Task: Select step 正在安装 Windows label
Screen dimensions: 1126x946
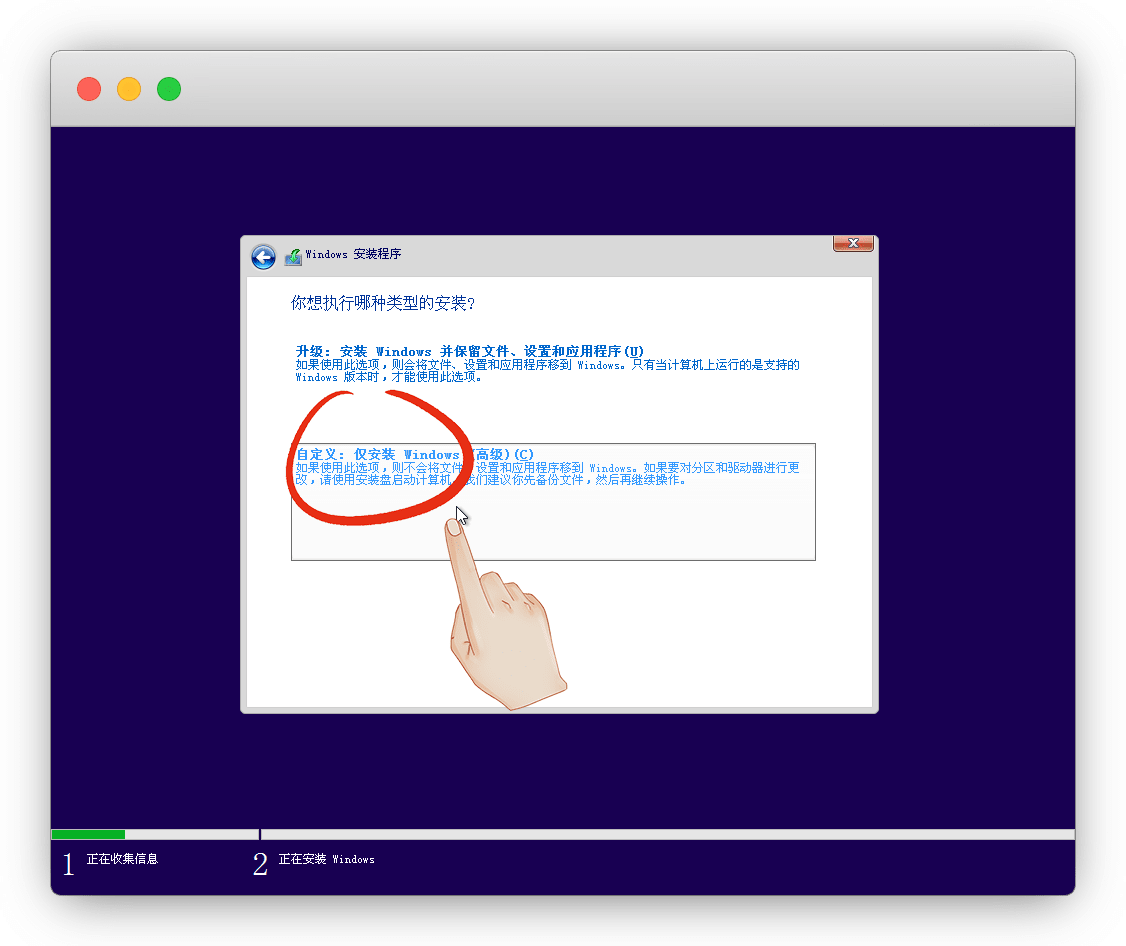Action: tap(326, 859)
